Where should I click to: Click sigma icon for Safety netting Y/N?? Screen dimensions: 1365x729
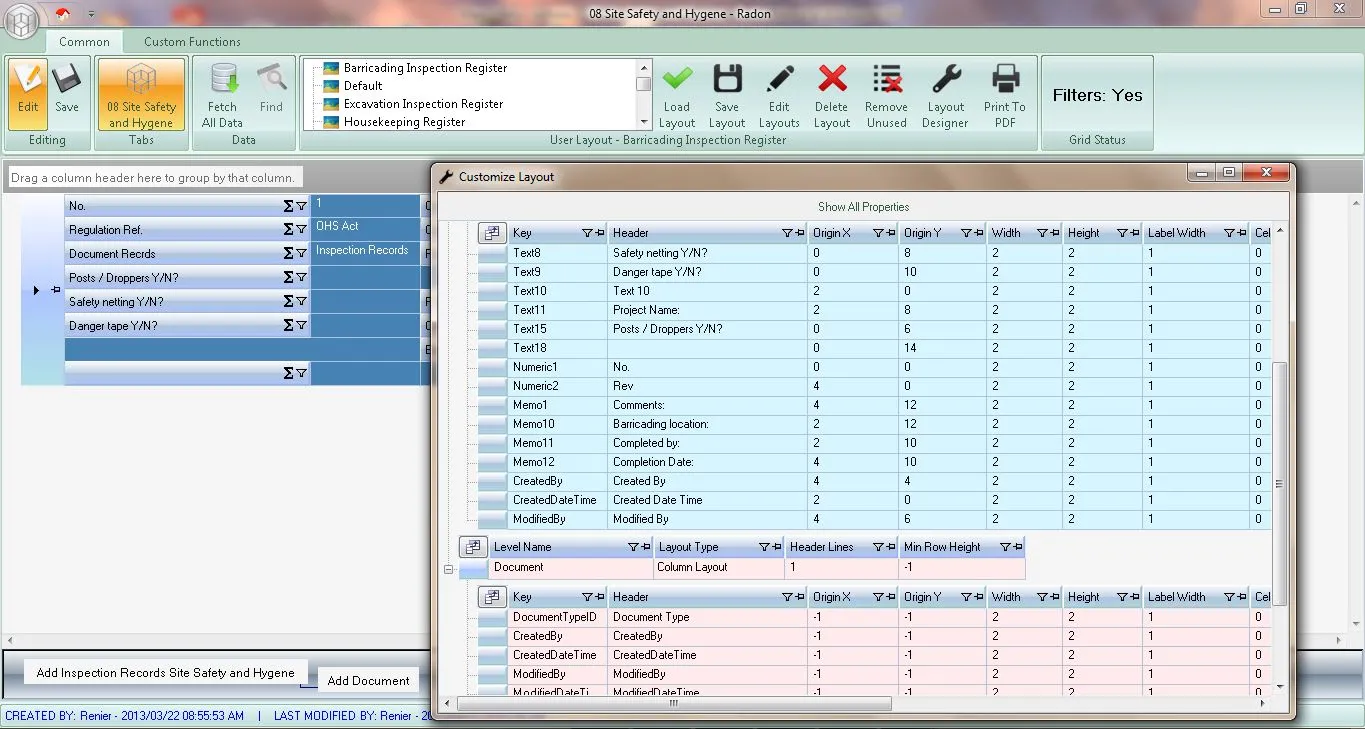pyautogui.click(x=288, y=302)
